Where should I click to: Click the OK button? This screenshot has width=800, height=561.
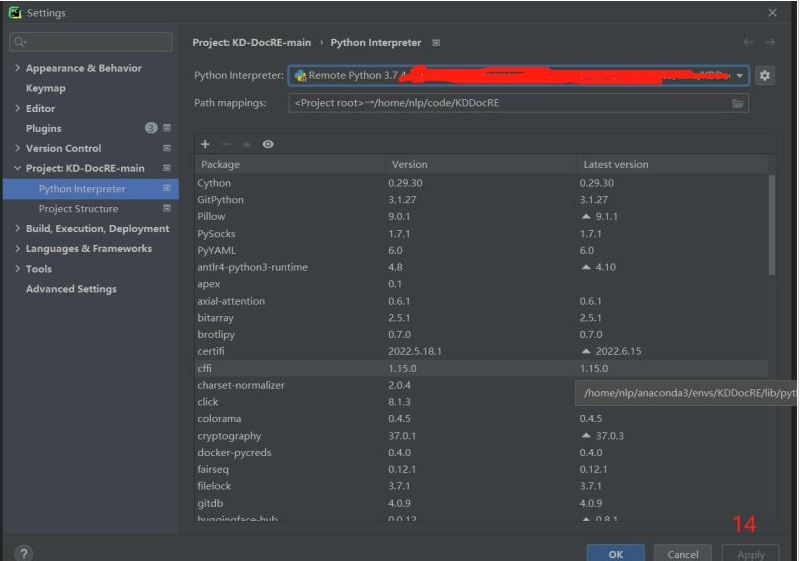pos(615,554)
